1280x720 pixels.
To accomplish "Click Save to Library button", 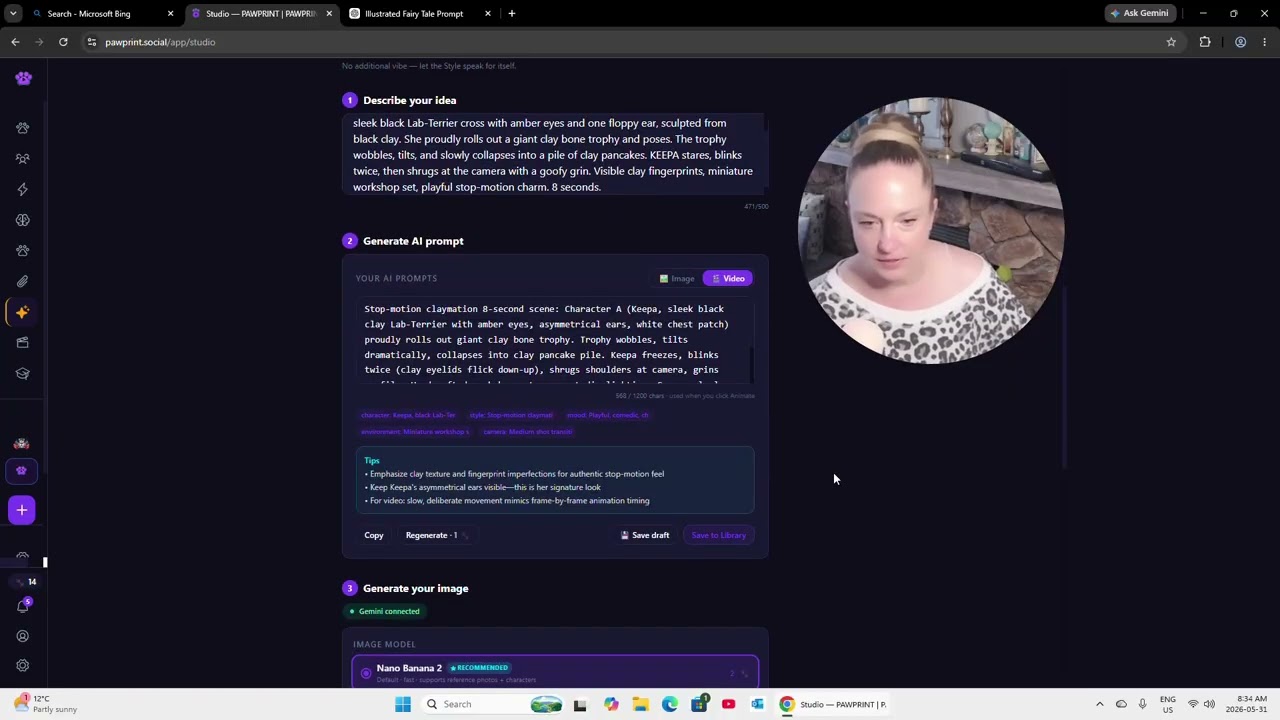I will point(718,535).
